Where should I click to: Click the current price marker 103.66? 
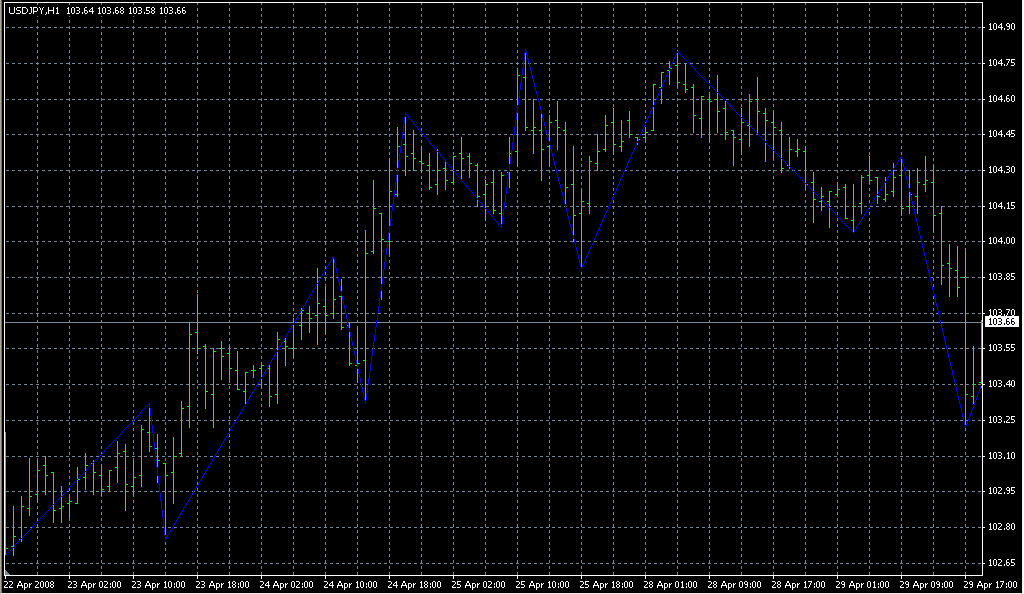click(1001, 322)
